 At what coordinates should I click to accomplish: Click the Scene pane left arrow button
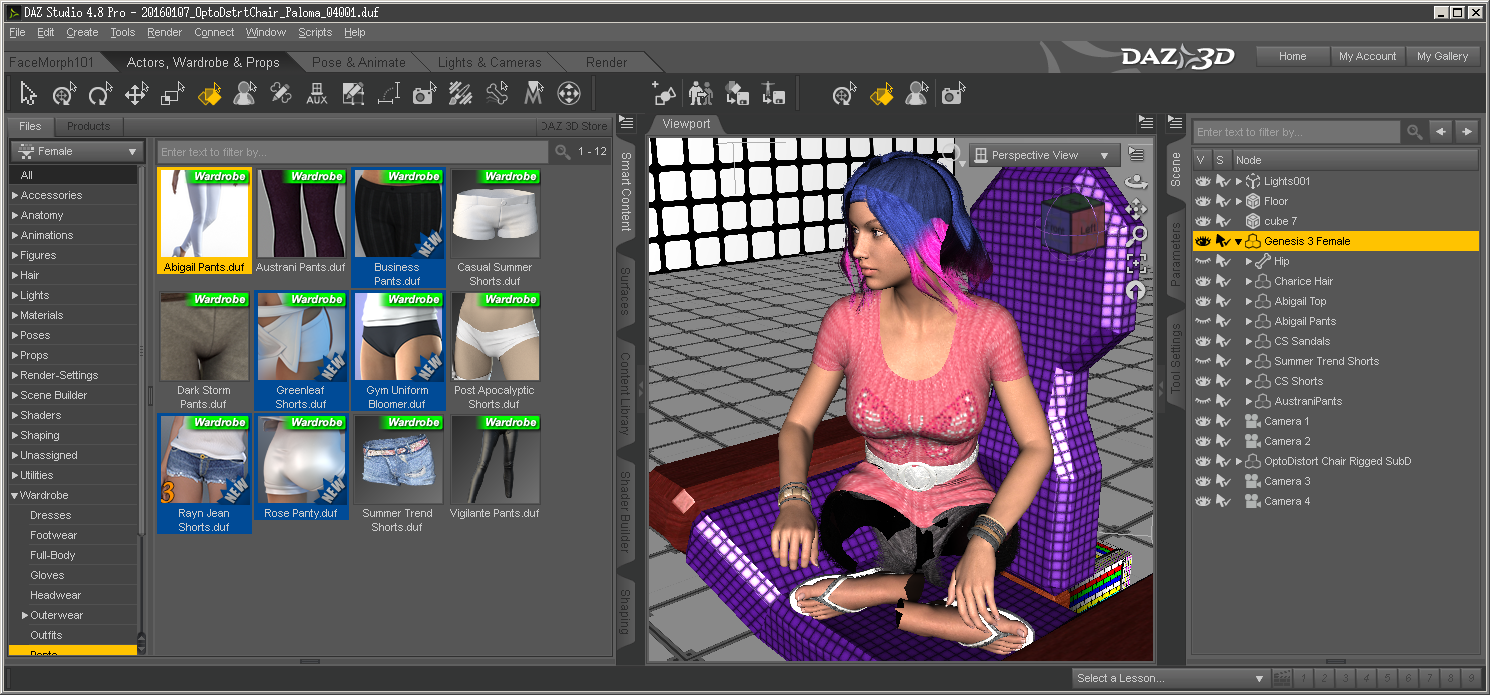(x=1441, y=132)
